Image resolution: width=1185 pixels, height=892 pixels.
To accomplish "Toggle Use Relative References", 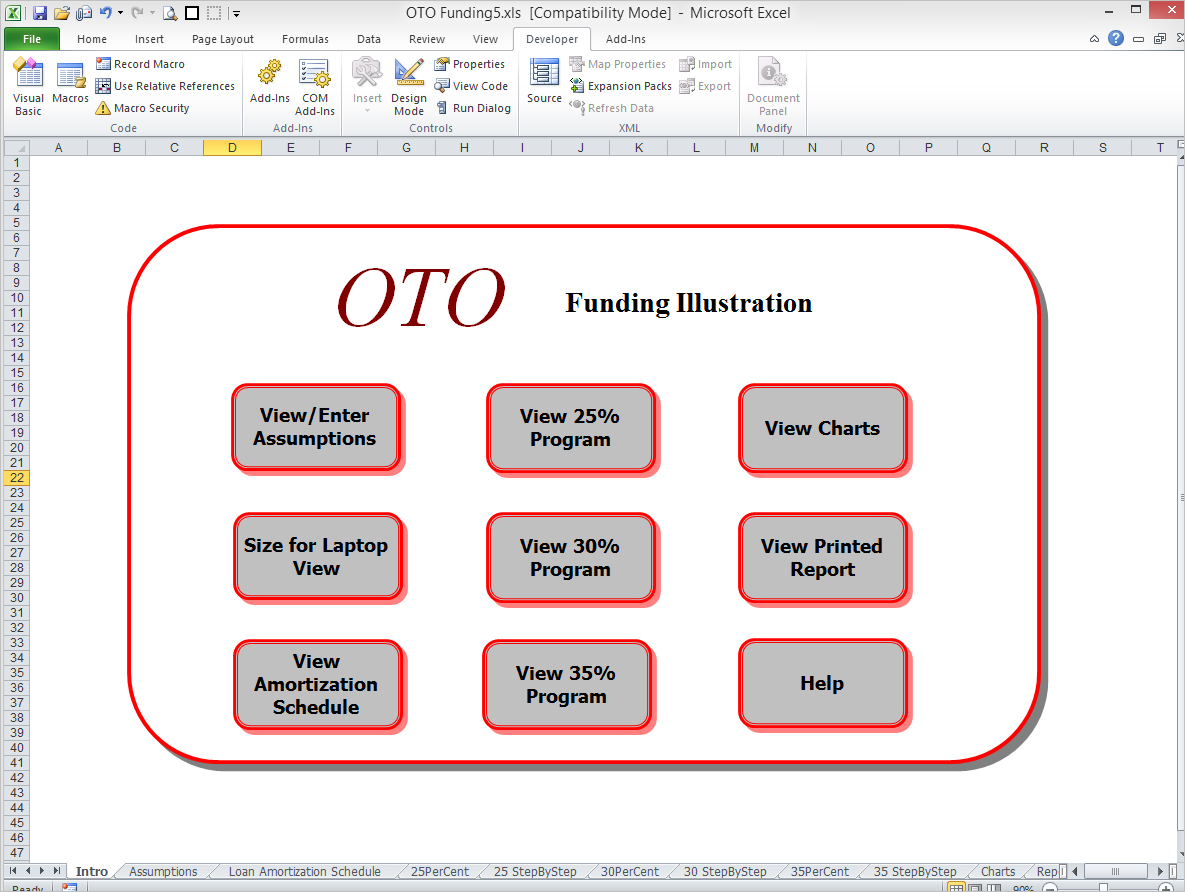I will click(165, 86).
